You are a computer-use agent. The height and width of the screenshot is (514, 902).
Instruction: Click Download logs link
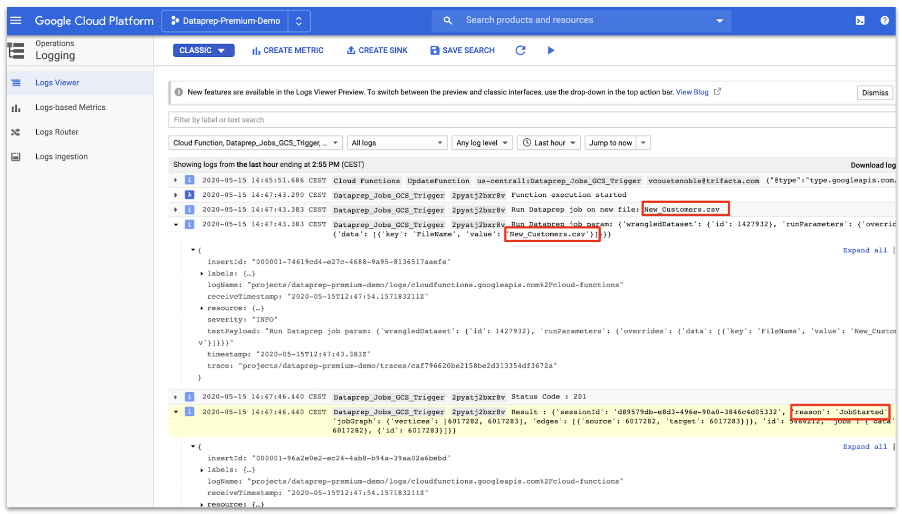873,165
